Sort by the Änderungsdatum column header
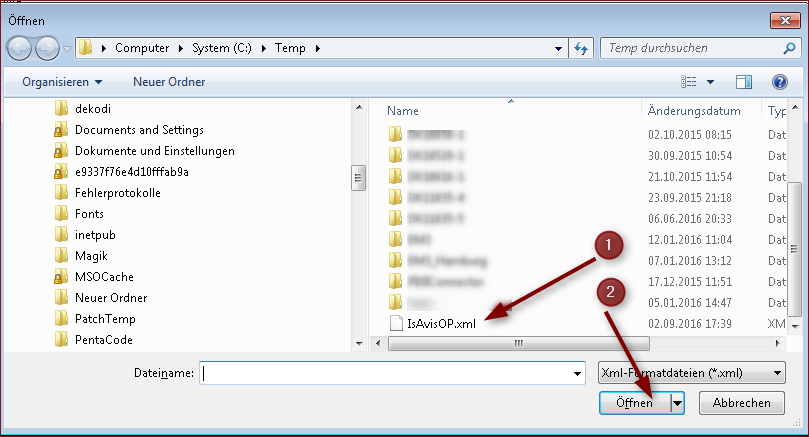This screenshot has width=809, height=437. (x=694, y=111)
